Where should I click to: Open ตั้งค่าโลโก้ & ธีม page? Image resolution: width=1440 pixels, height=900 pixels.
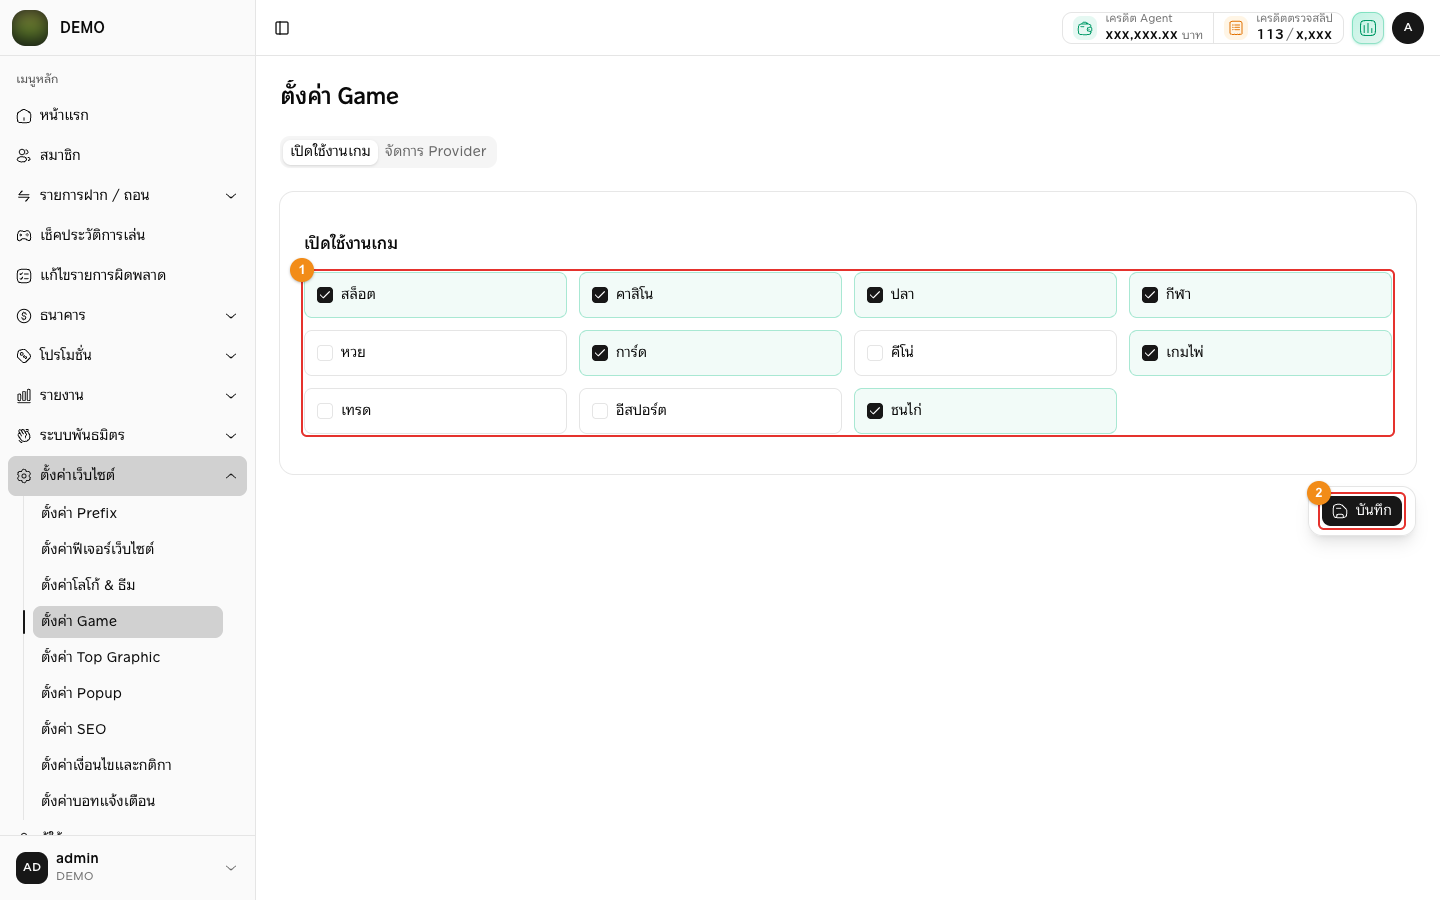(x=128, y=585)
